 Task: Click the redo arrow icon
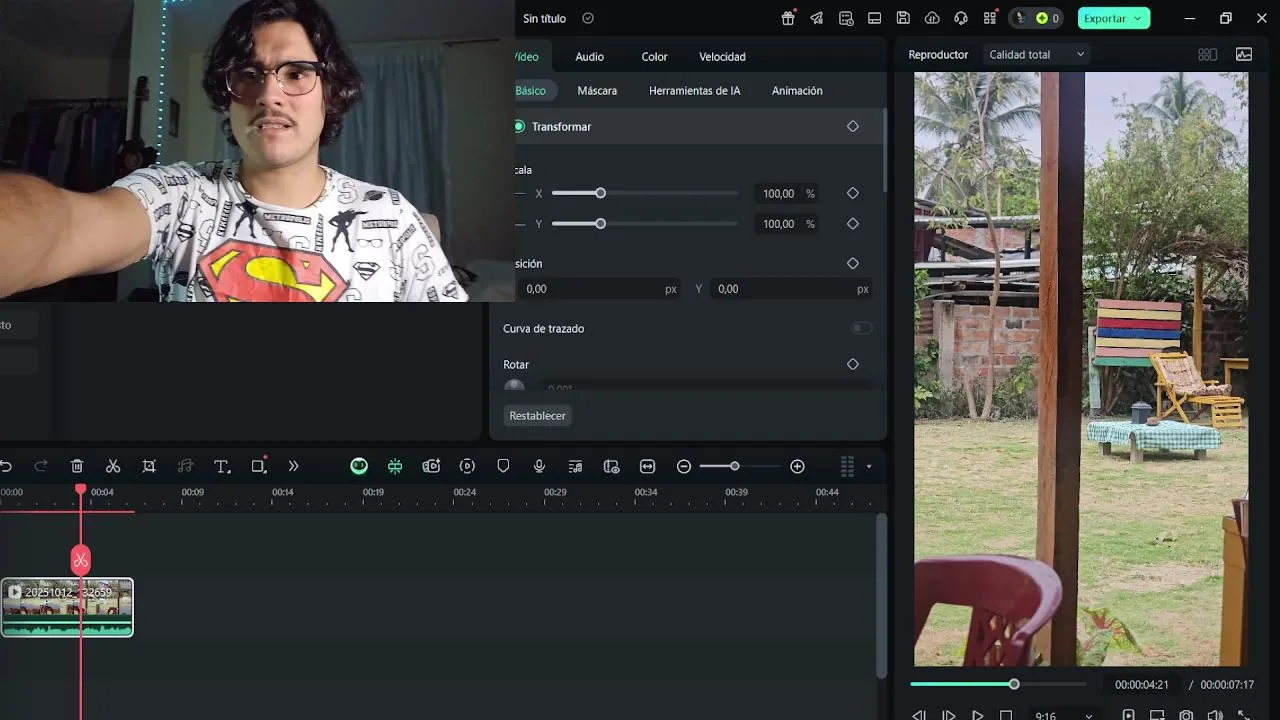(41, 466)
